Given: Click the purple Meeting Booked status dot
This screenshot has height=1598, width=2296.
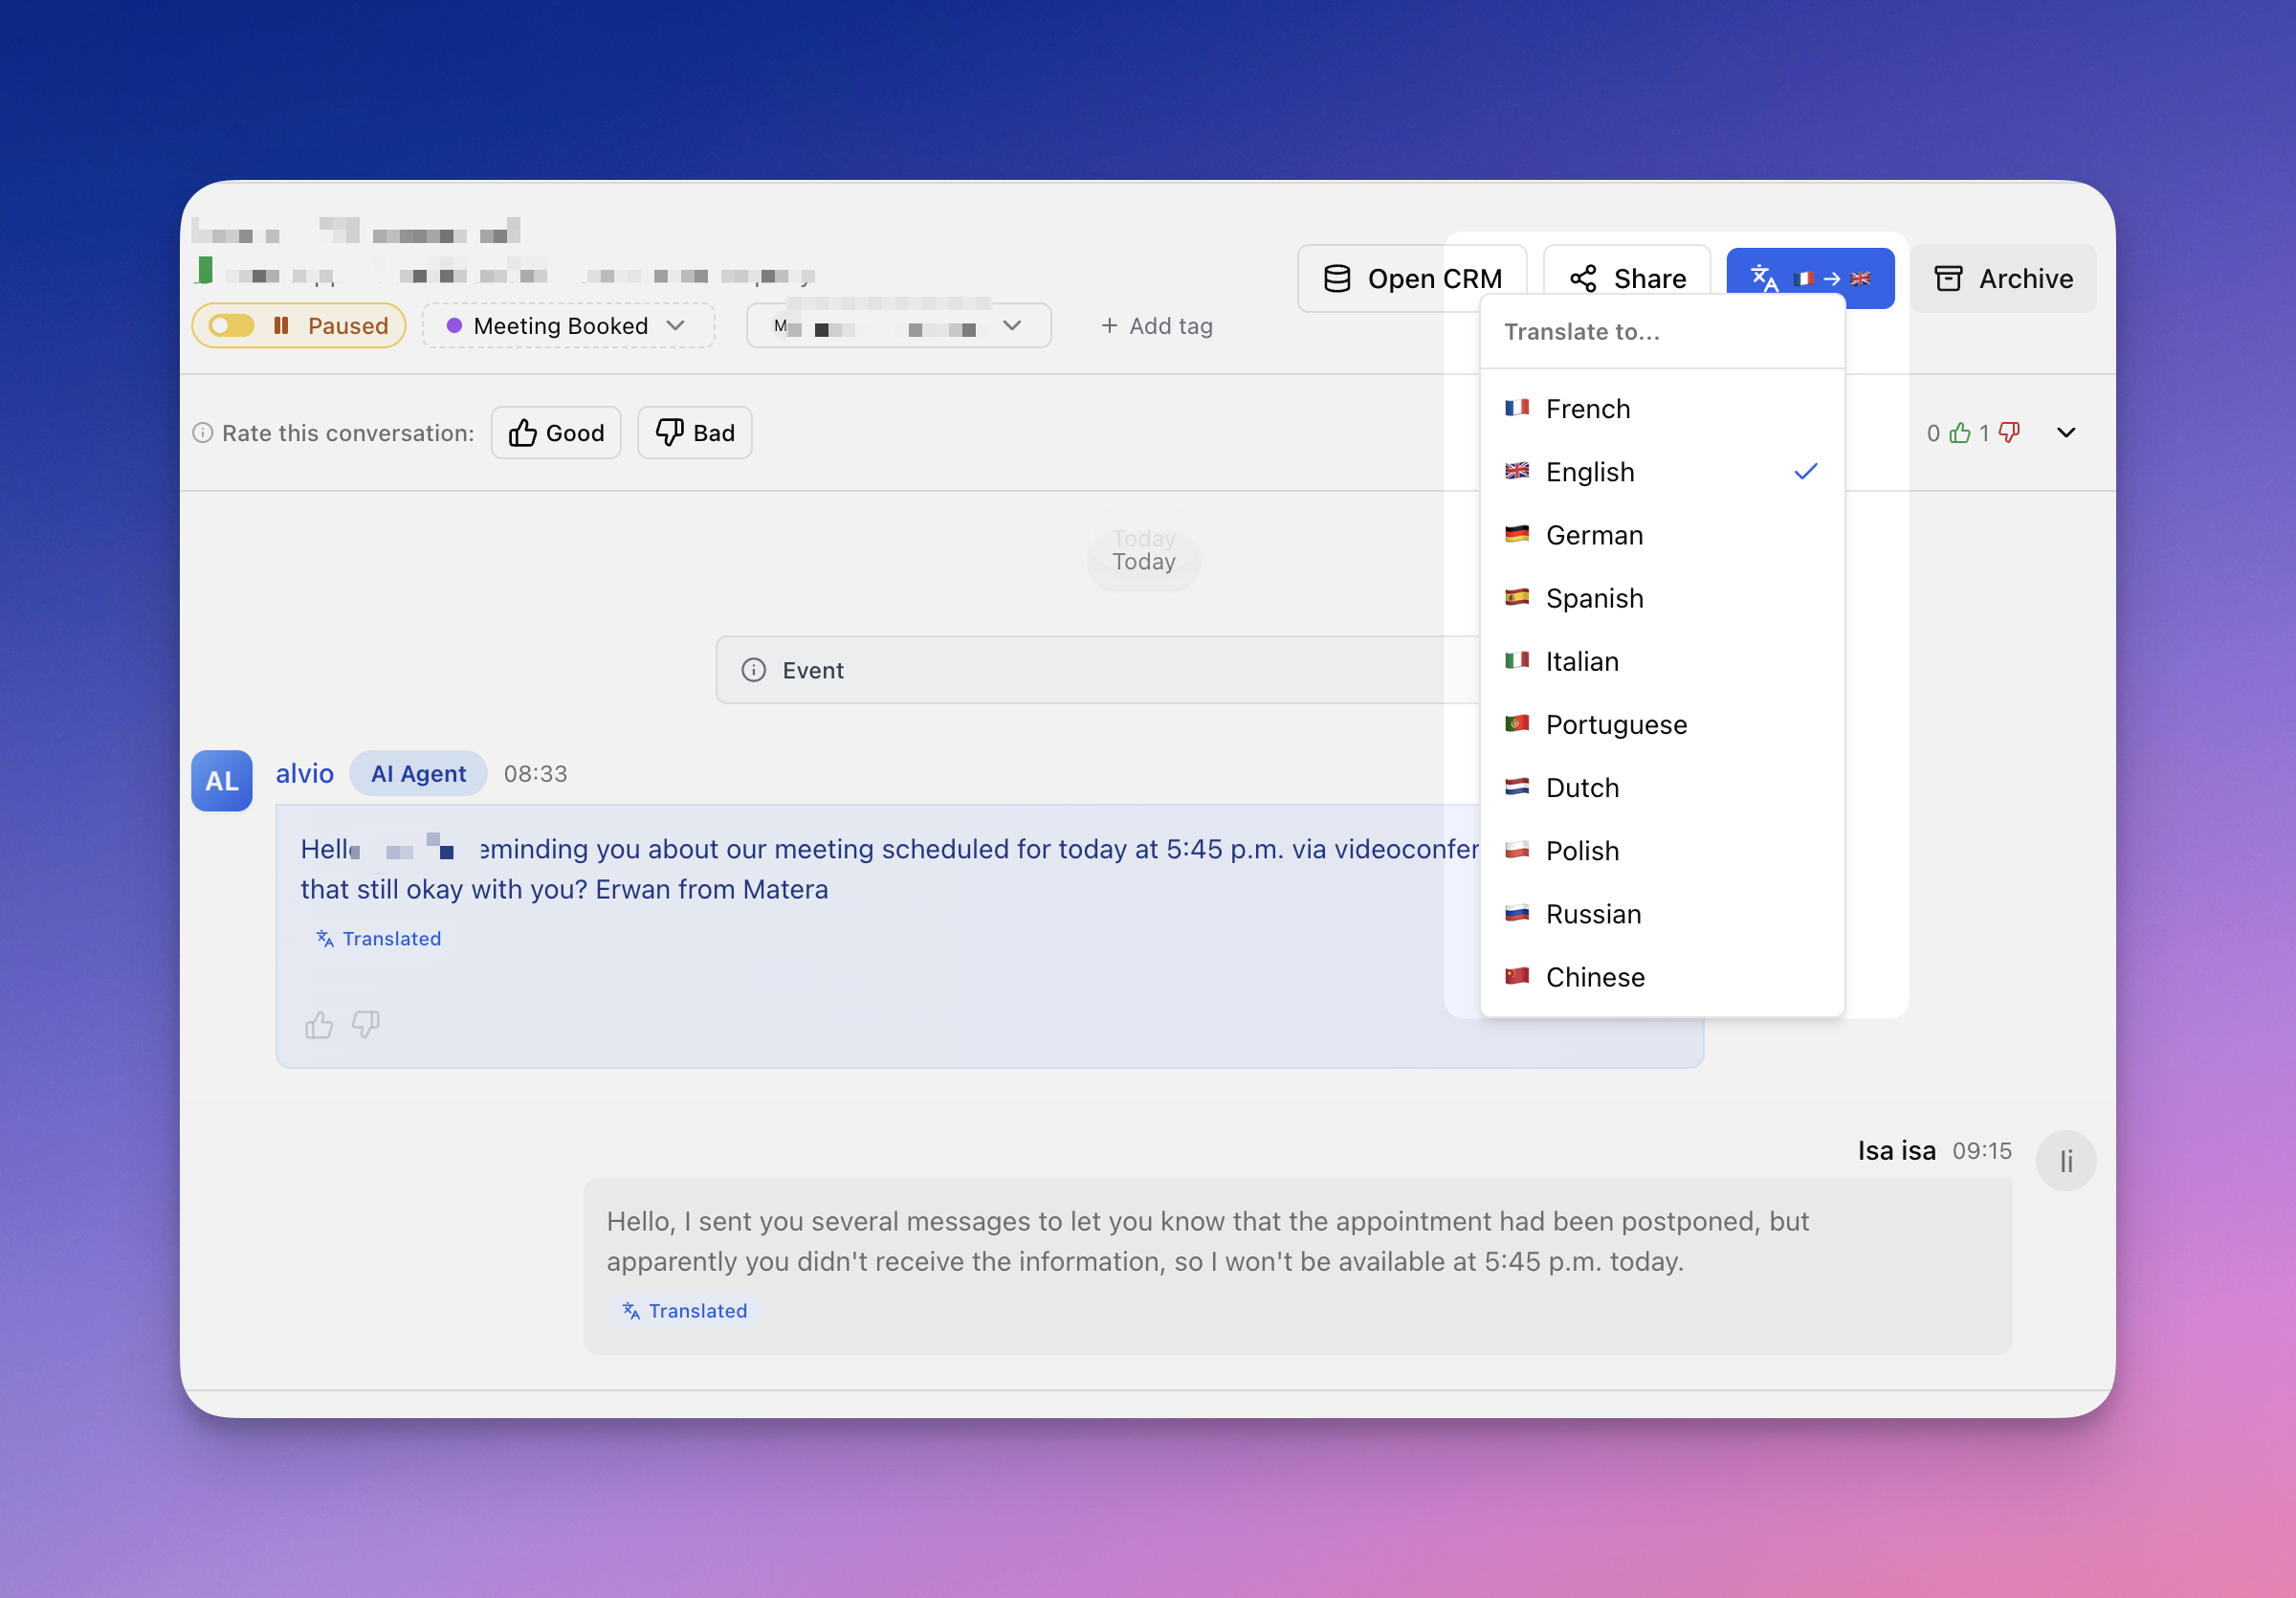Looking at the screenshot, I should 454,326.
